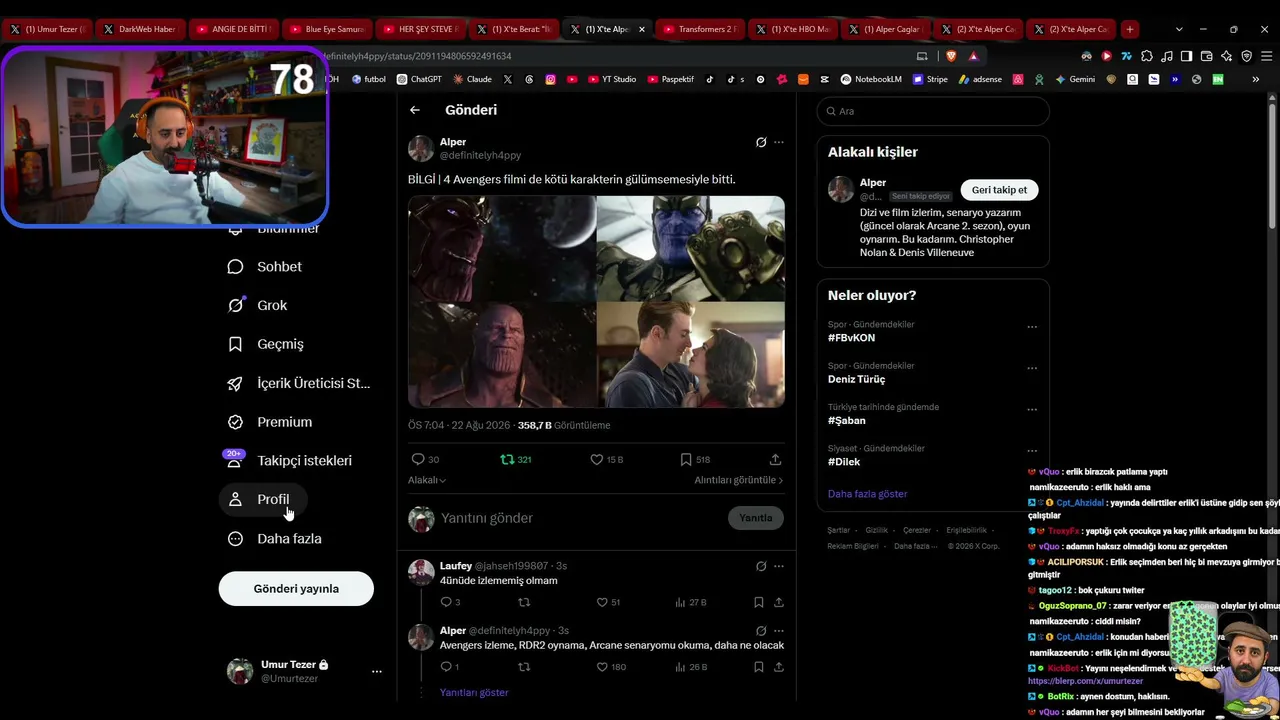Open options for #FBvKON trend
1280x720 pixels.
click(x=1032, y=327)
